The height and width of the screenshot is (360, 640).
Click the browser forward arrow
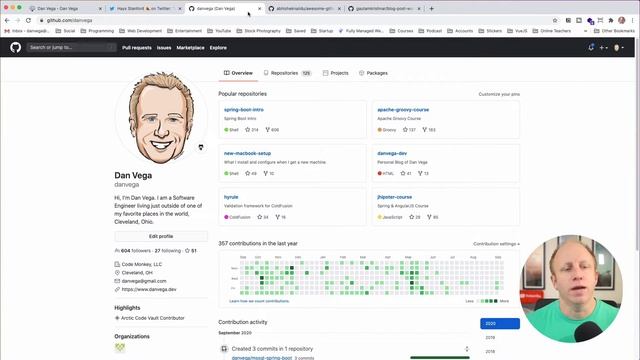(x=18, y=20)
